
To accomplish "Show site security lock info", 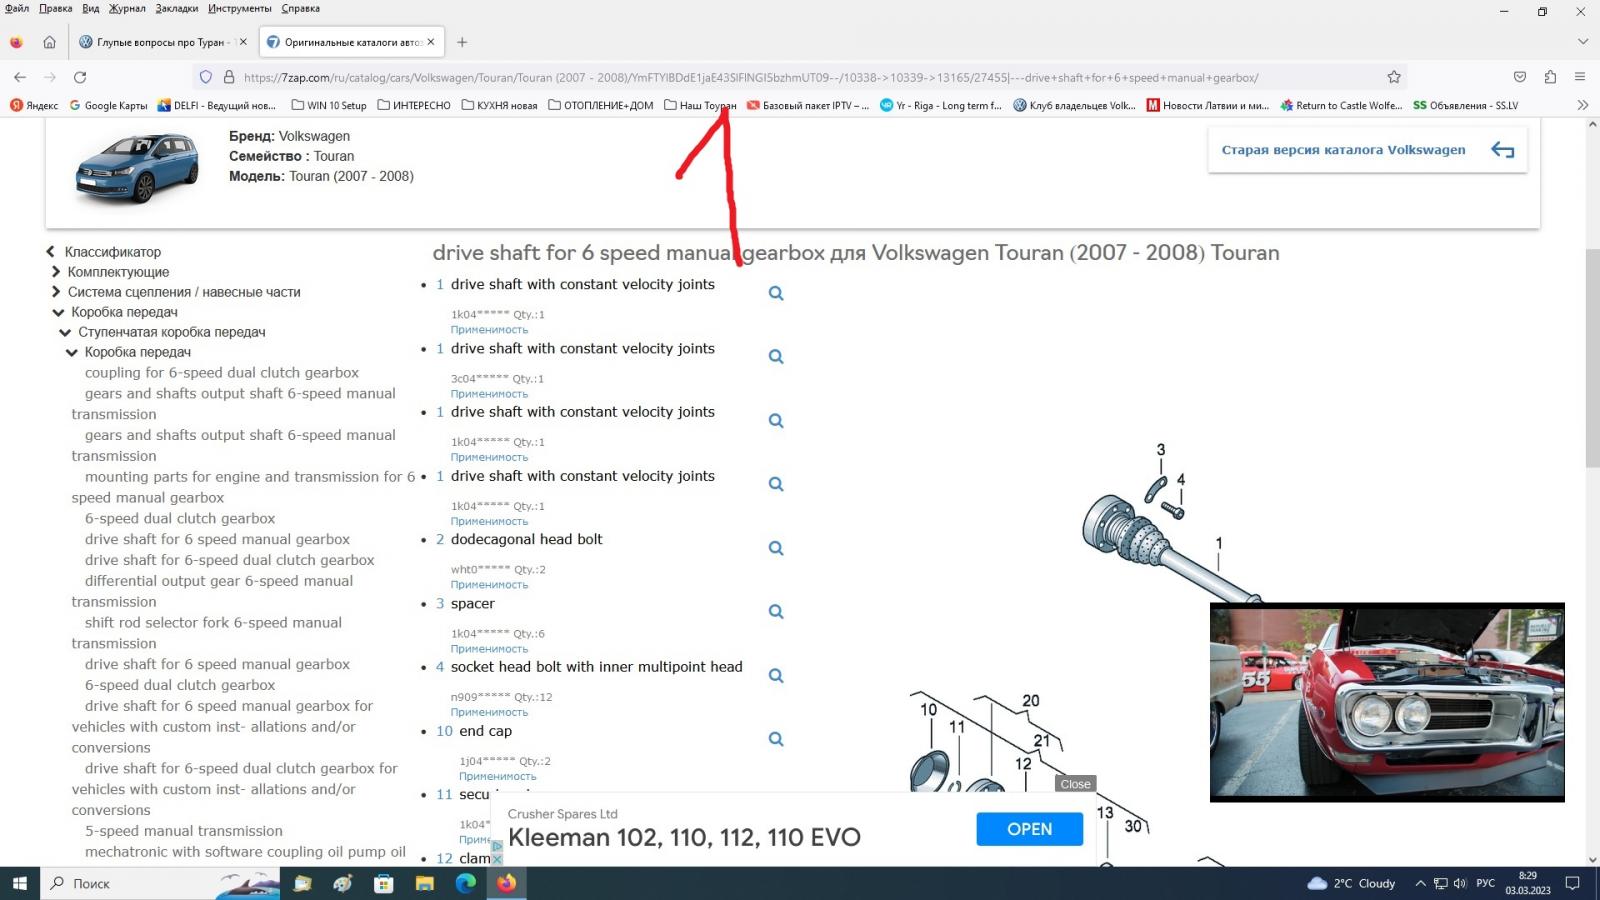I will (x=228, y=77).
